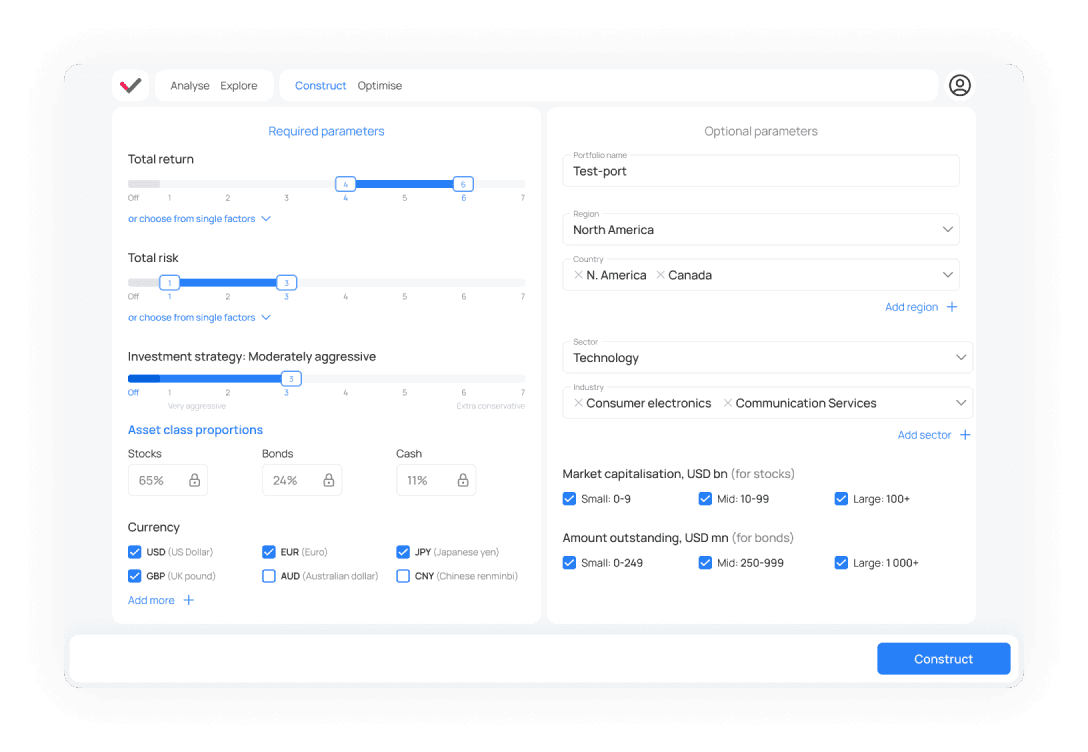Remove the Canada country tag
The width and height of the screenshot is (1088, 752).
(661, 275)
